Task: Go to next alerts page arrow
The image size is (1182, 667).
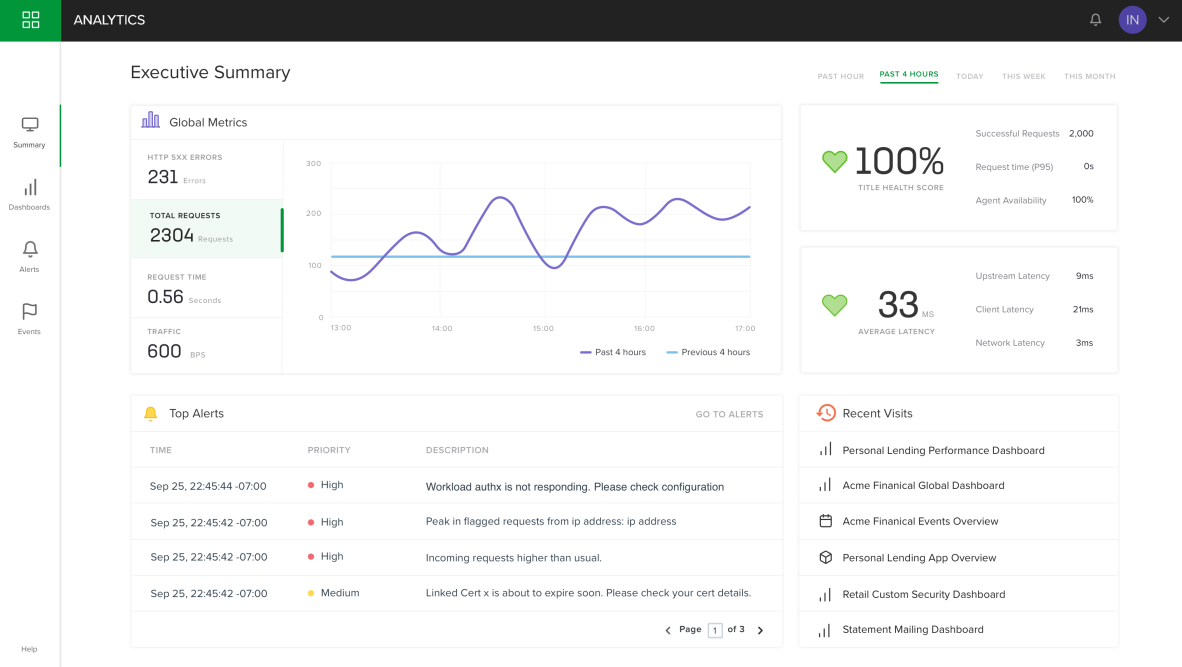Action: (x=760, y=630)
